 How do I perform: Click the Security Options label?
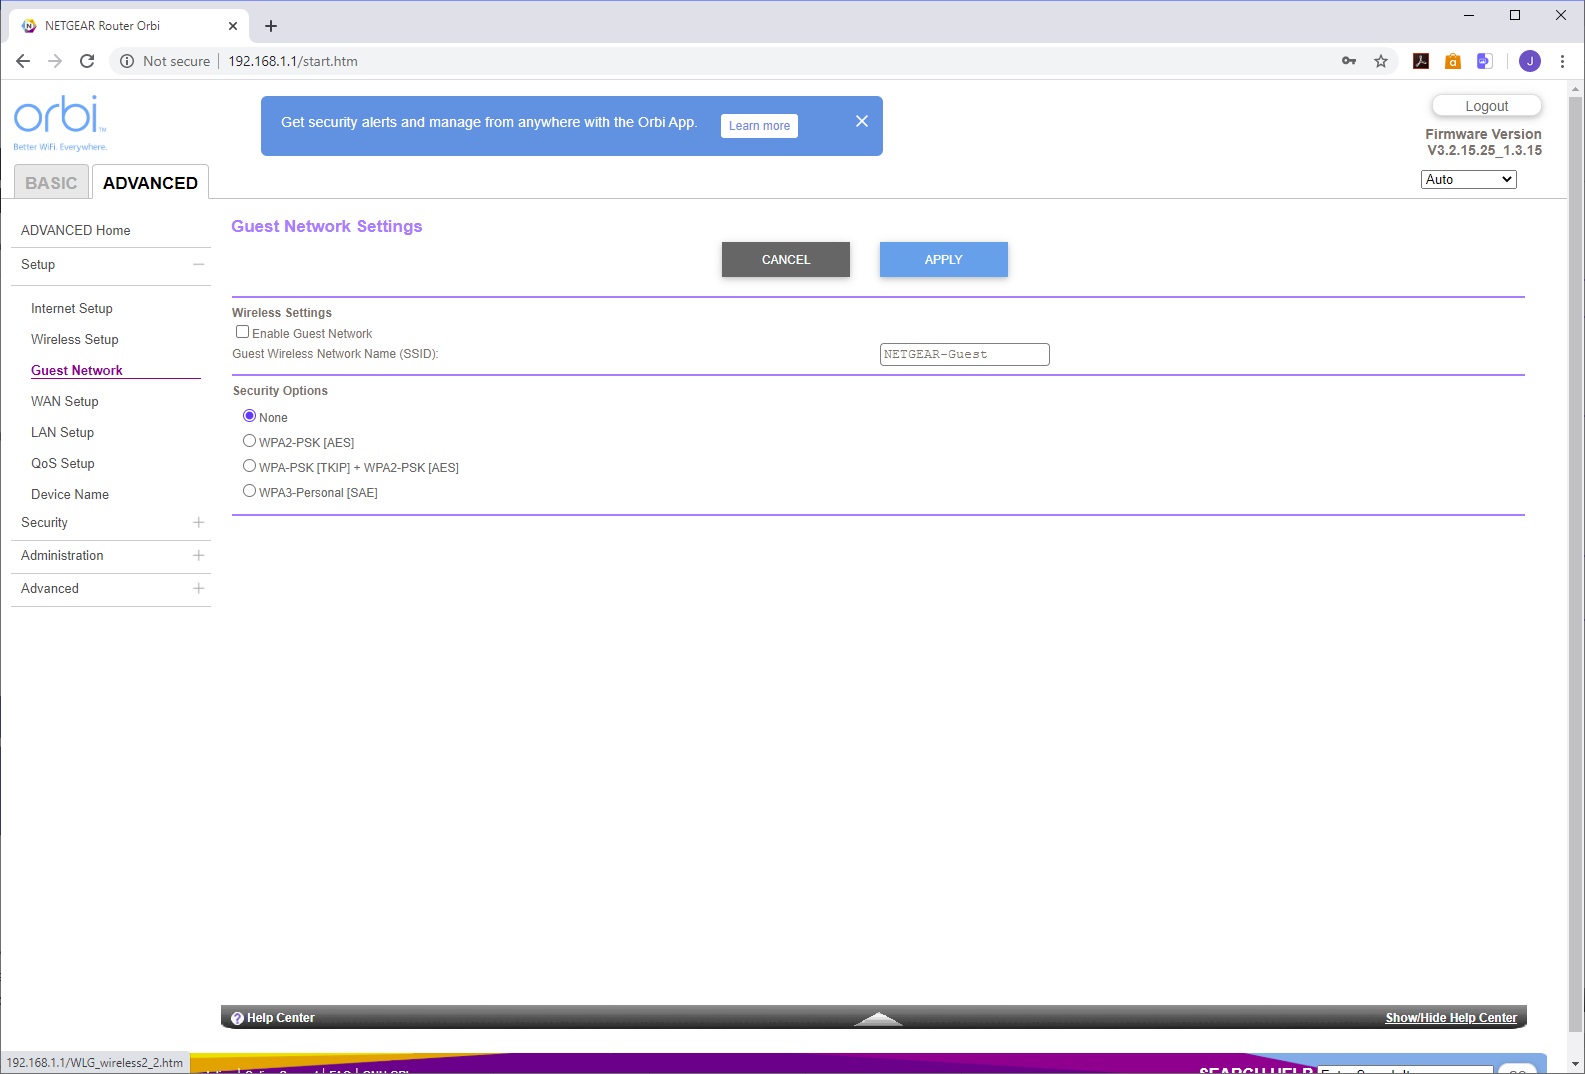(280, 391)
